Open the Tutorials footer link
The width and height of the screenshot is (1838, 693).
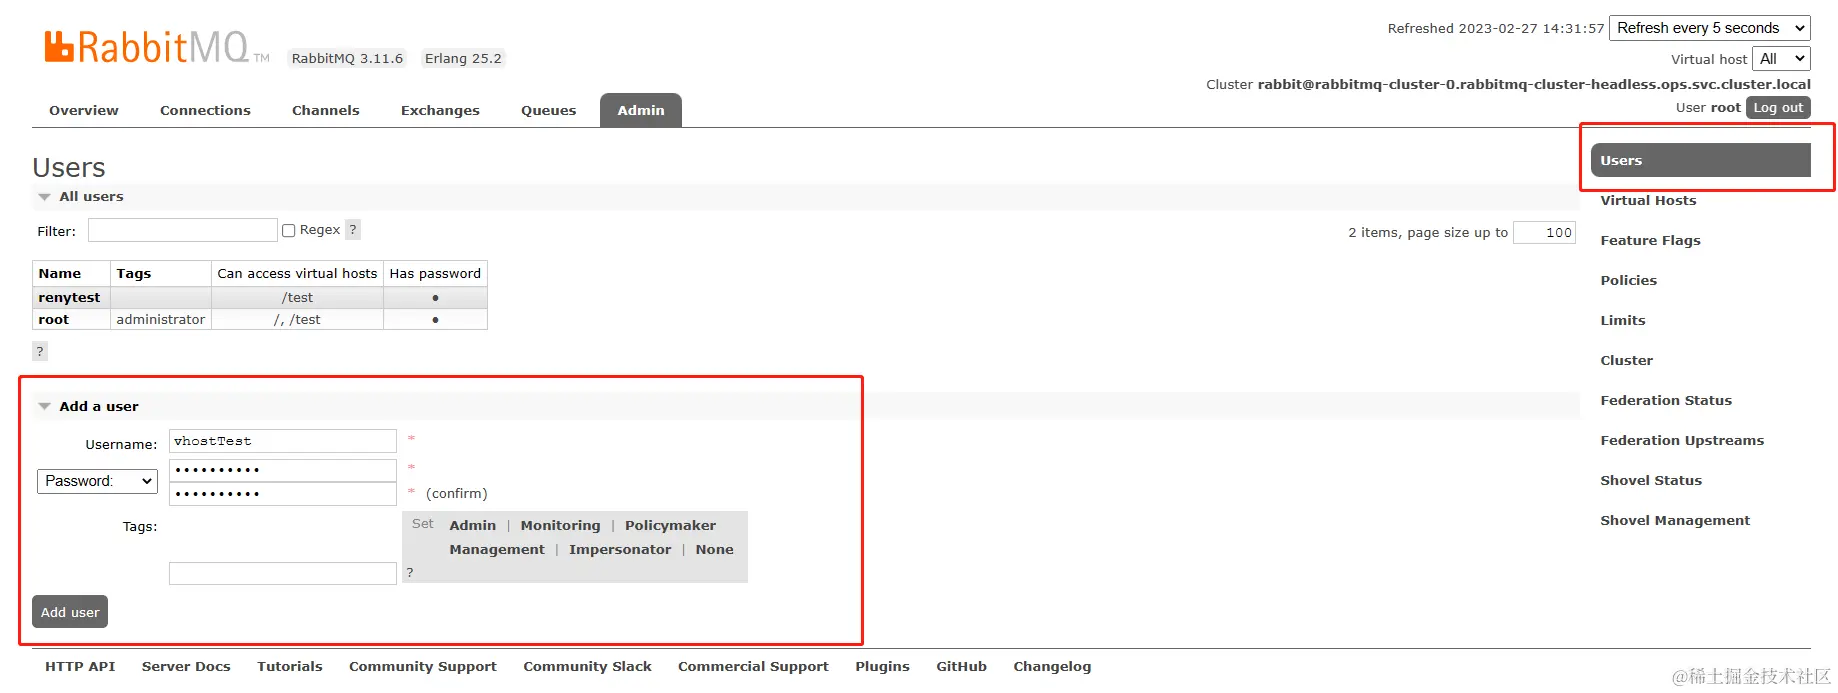290,667
